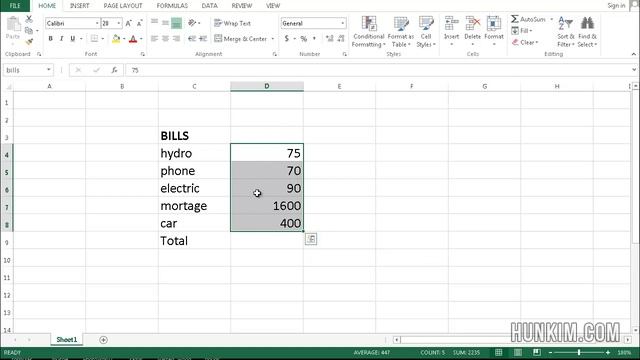Click Increase Decimal icon
Image resolution: width=640 pixels, height=360 pixels.
pyautogui.click(x=329, y=39)
